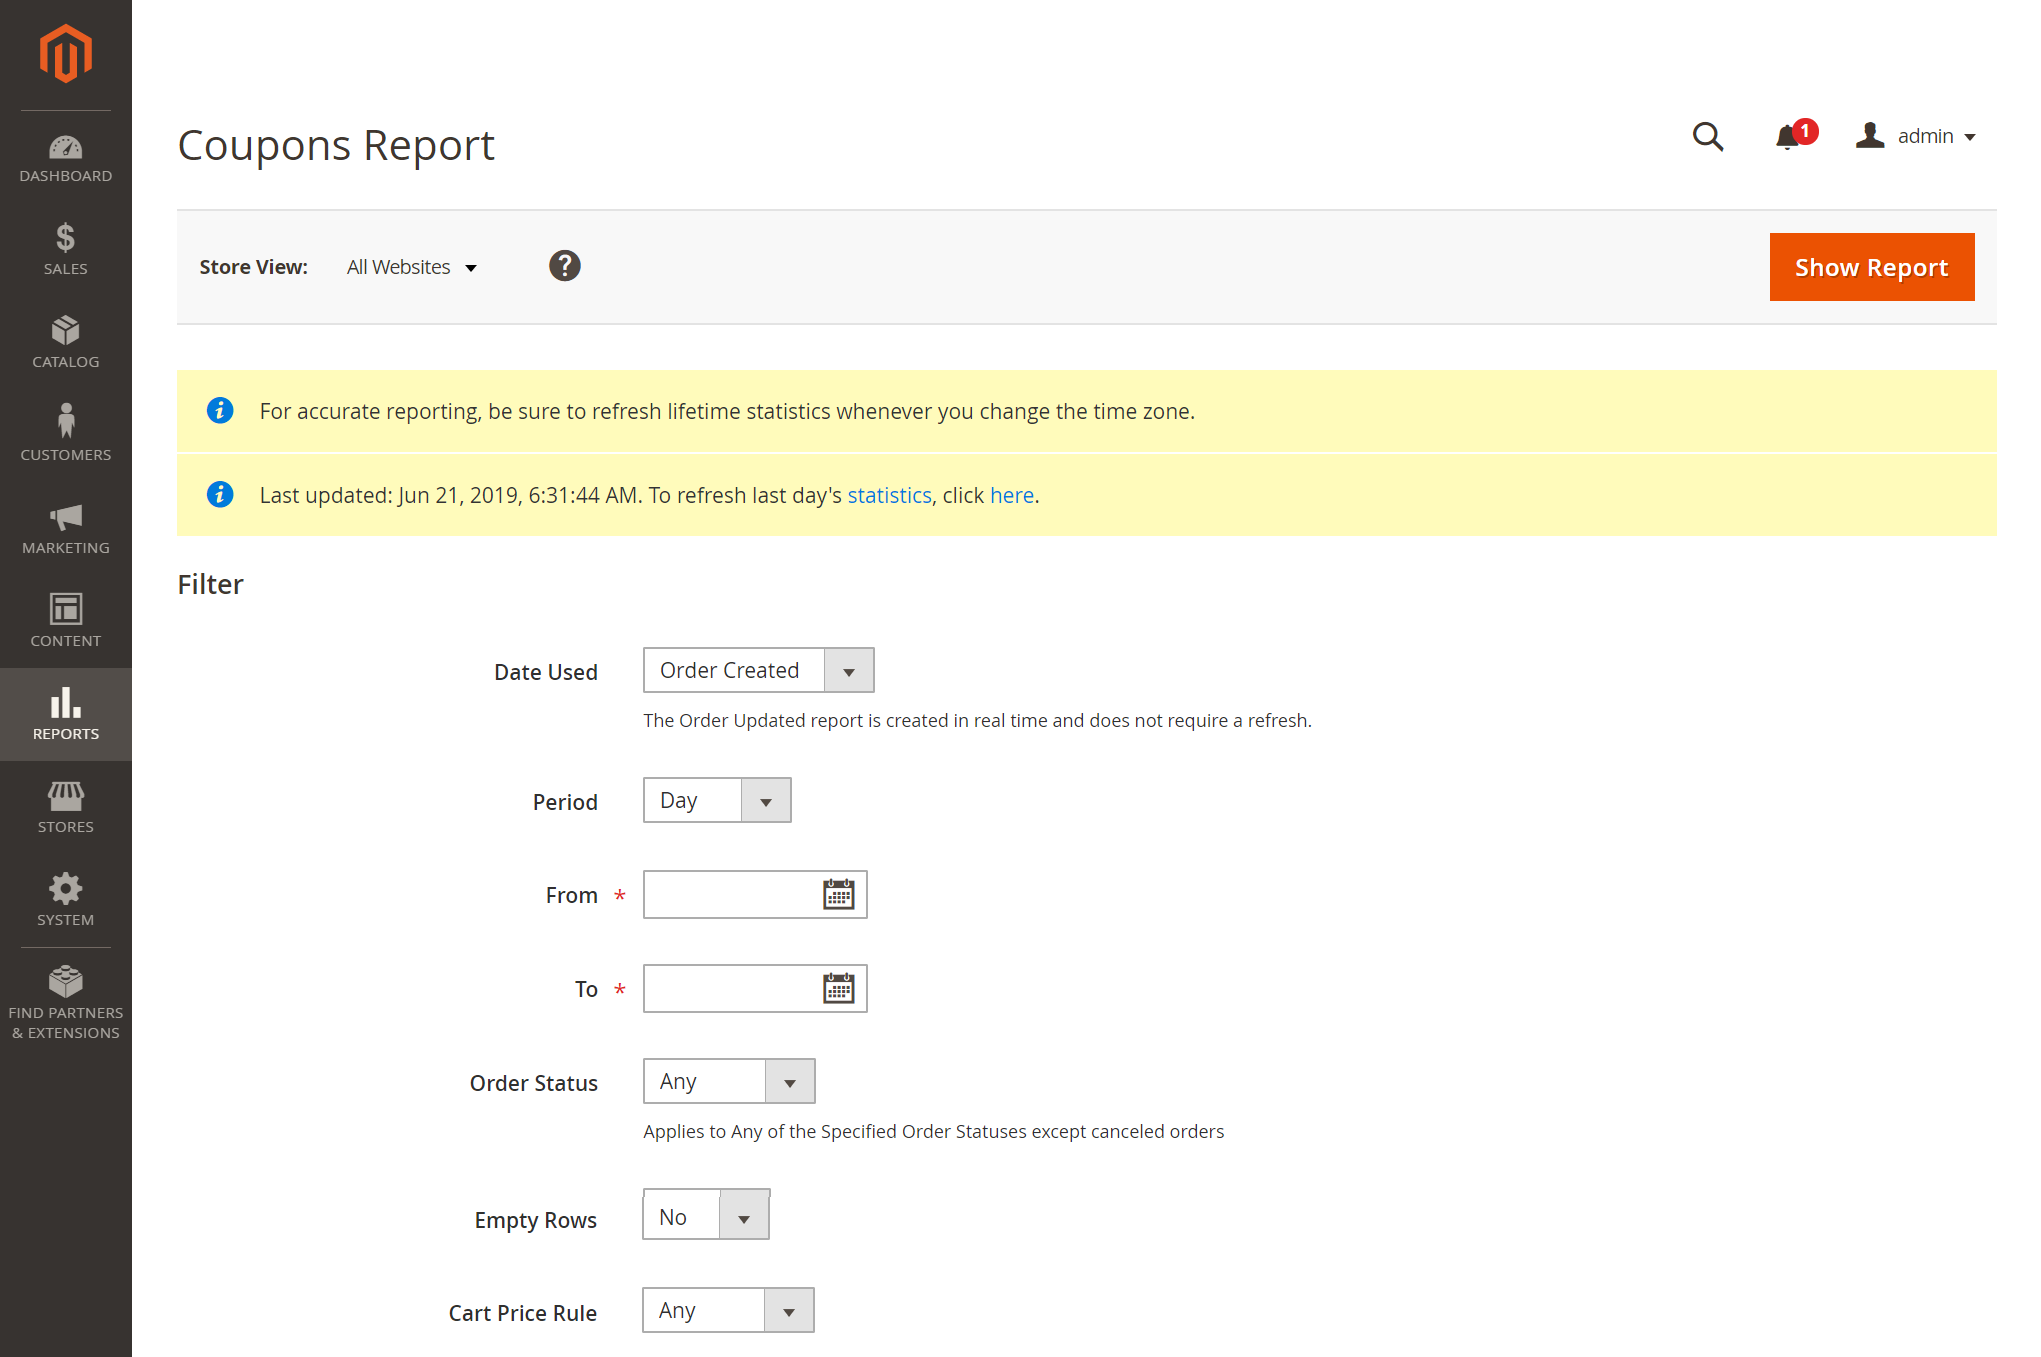Open the Content menu
The height and width of the screenshot is (1357, 2041).
click(x=66, y=622)
